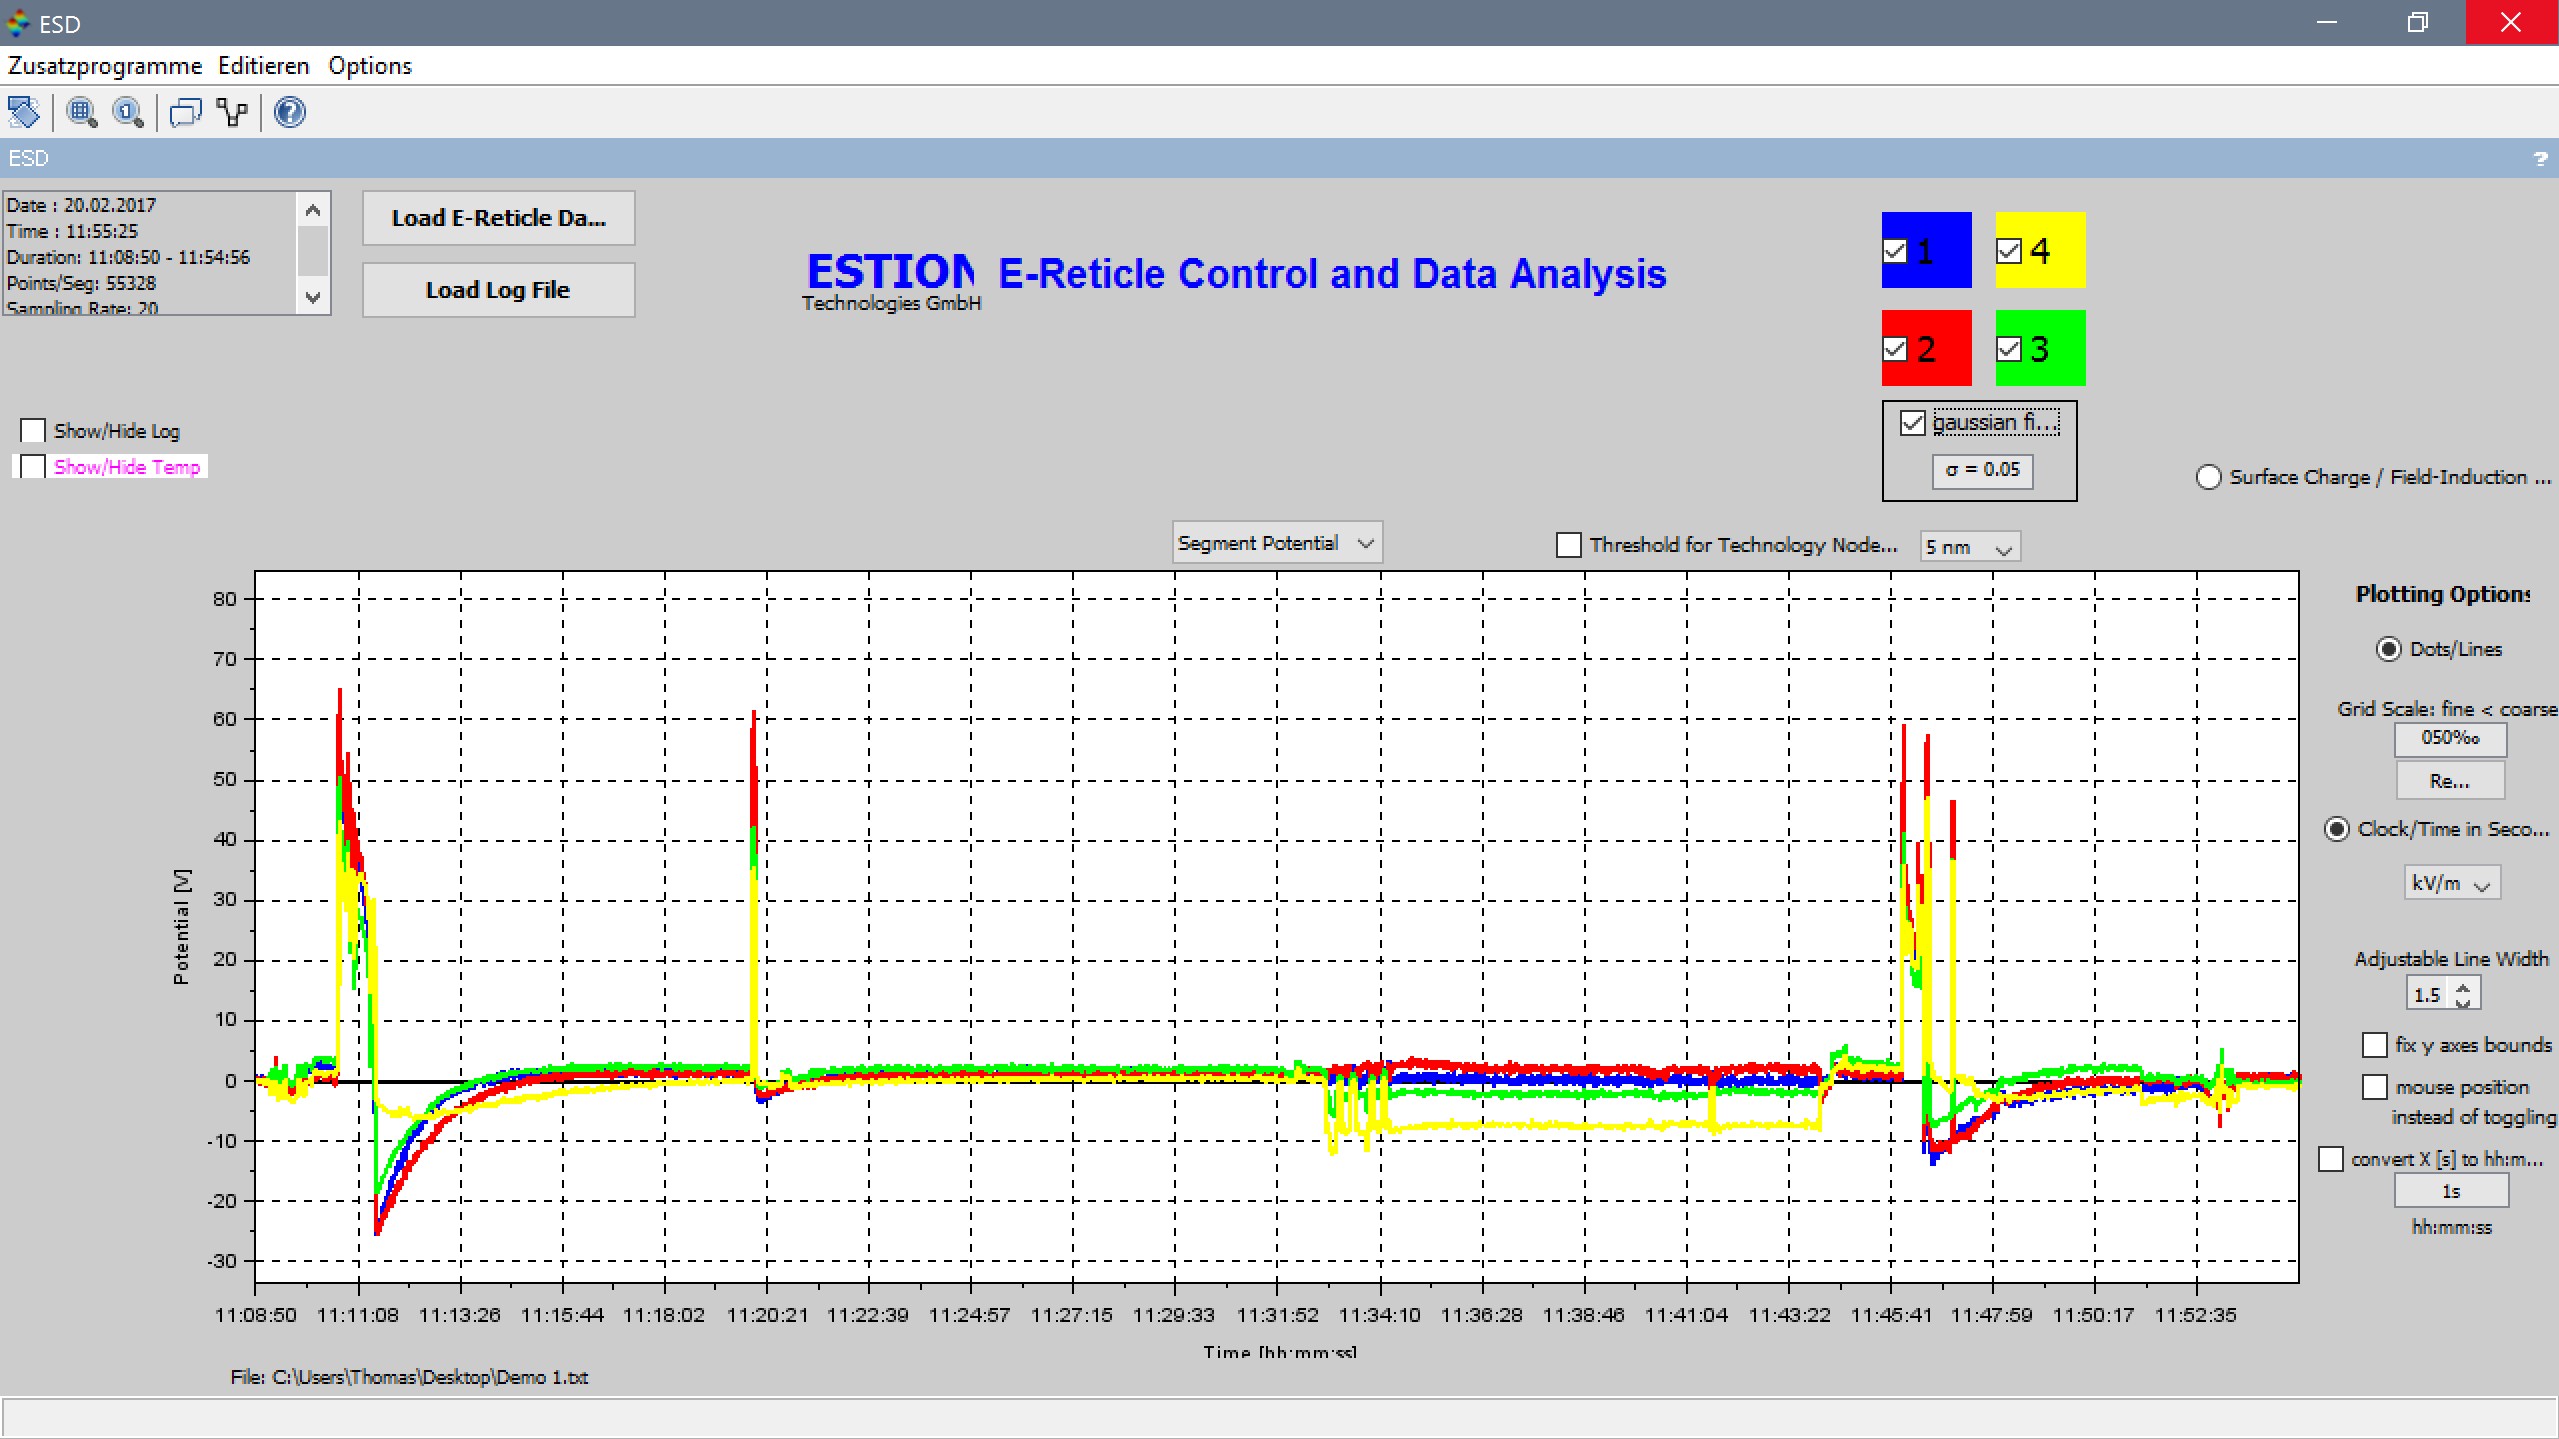Click the Load E-Reticle Da... button

tap(498, 218)
